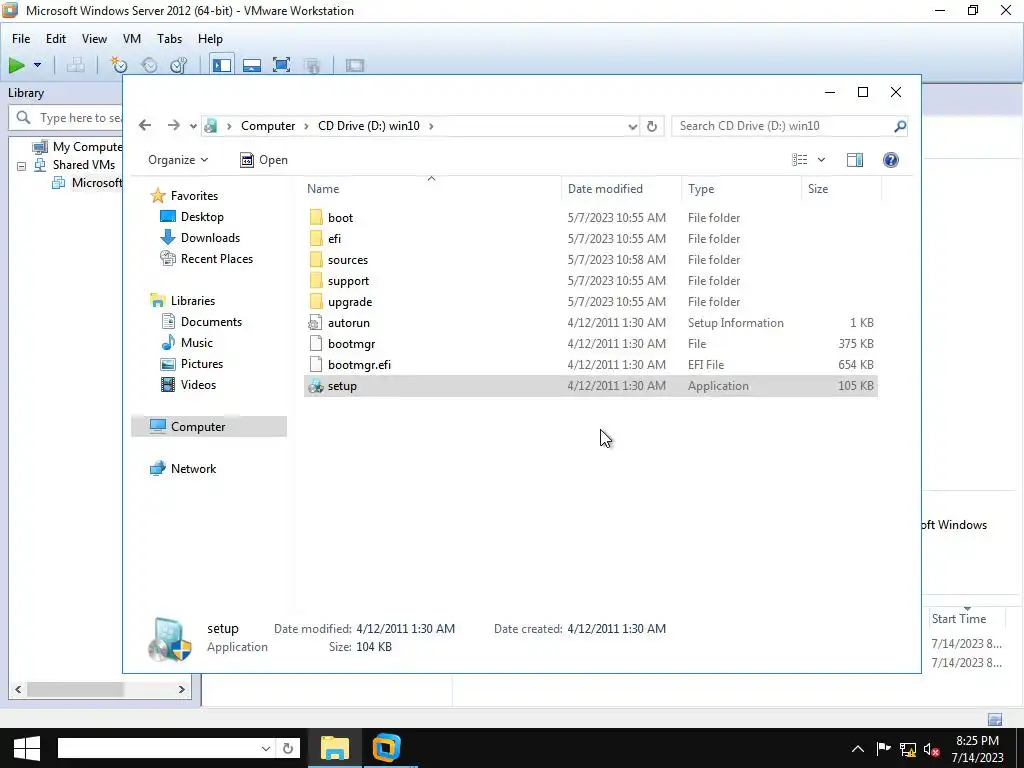The image size is (1024, 768).
Task: Open power options arrow beside play button
Action: [x=37, y=65]
